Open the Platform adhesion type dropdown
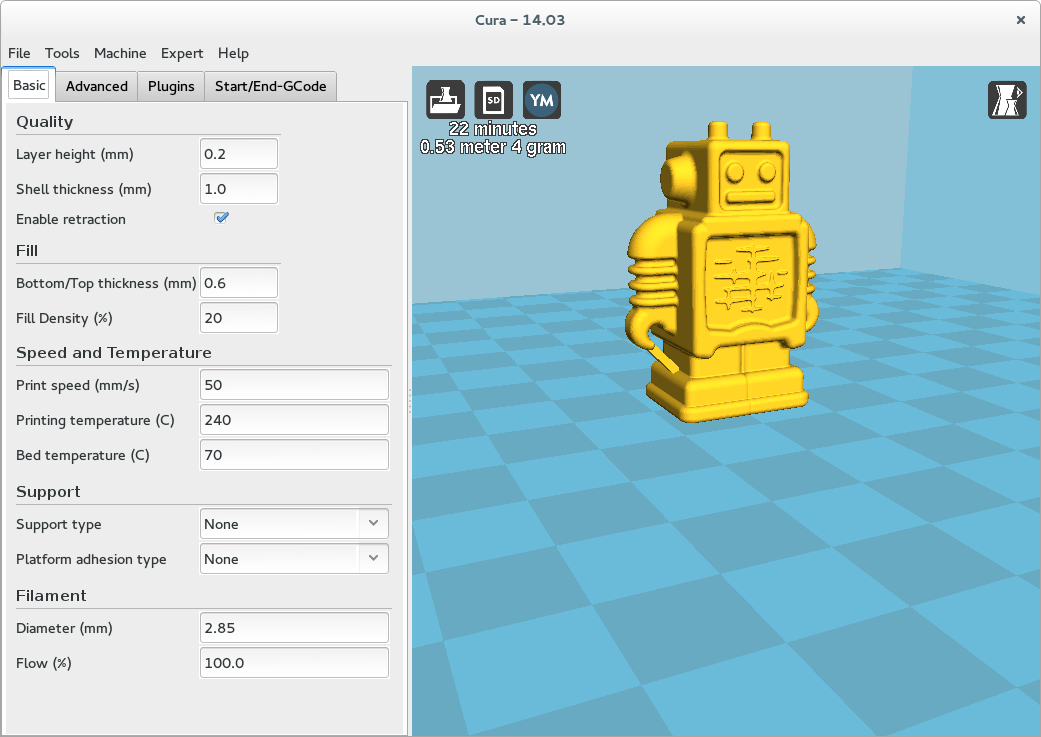1041x737 pixels. coord(294,559)
